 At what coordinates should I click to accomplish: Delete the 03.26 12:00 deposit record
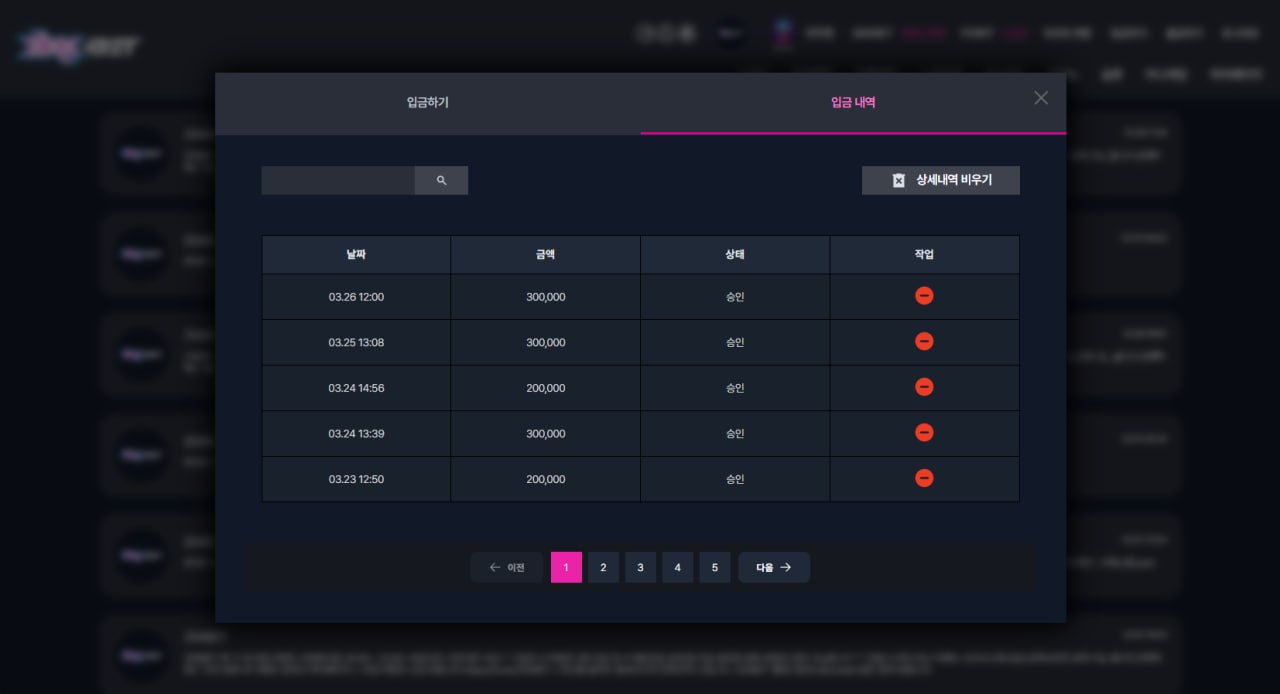924,296
